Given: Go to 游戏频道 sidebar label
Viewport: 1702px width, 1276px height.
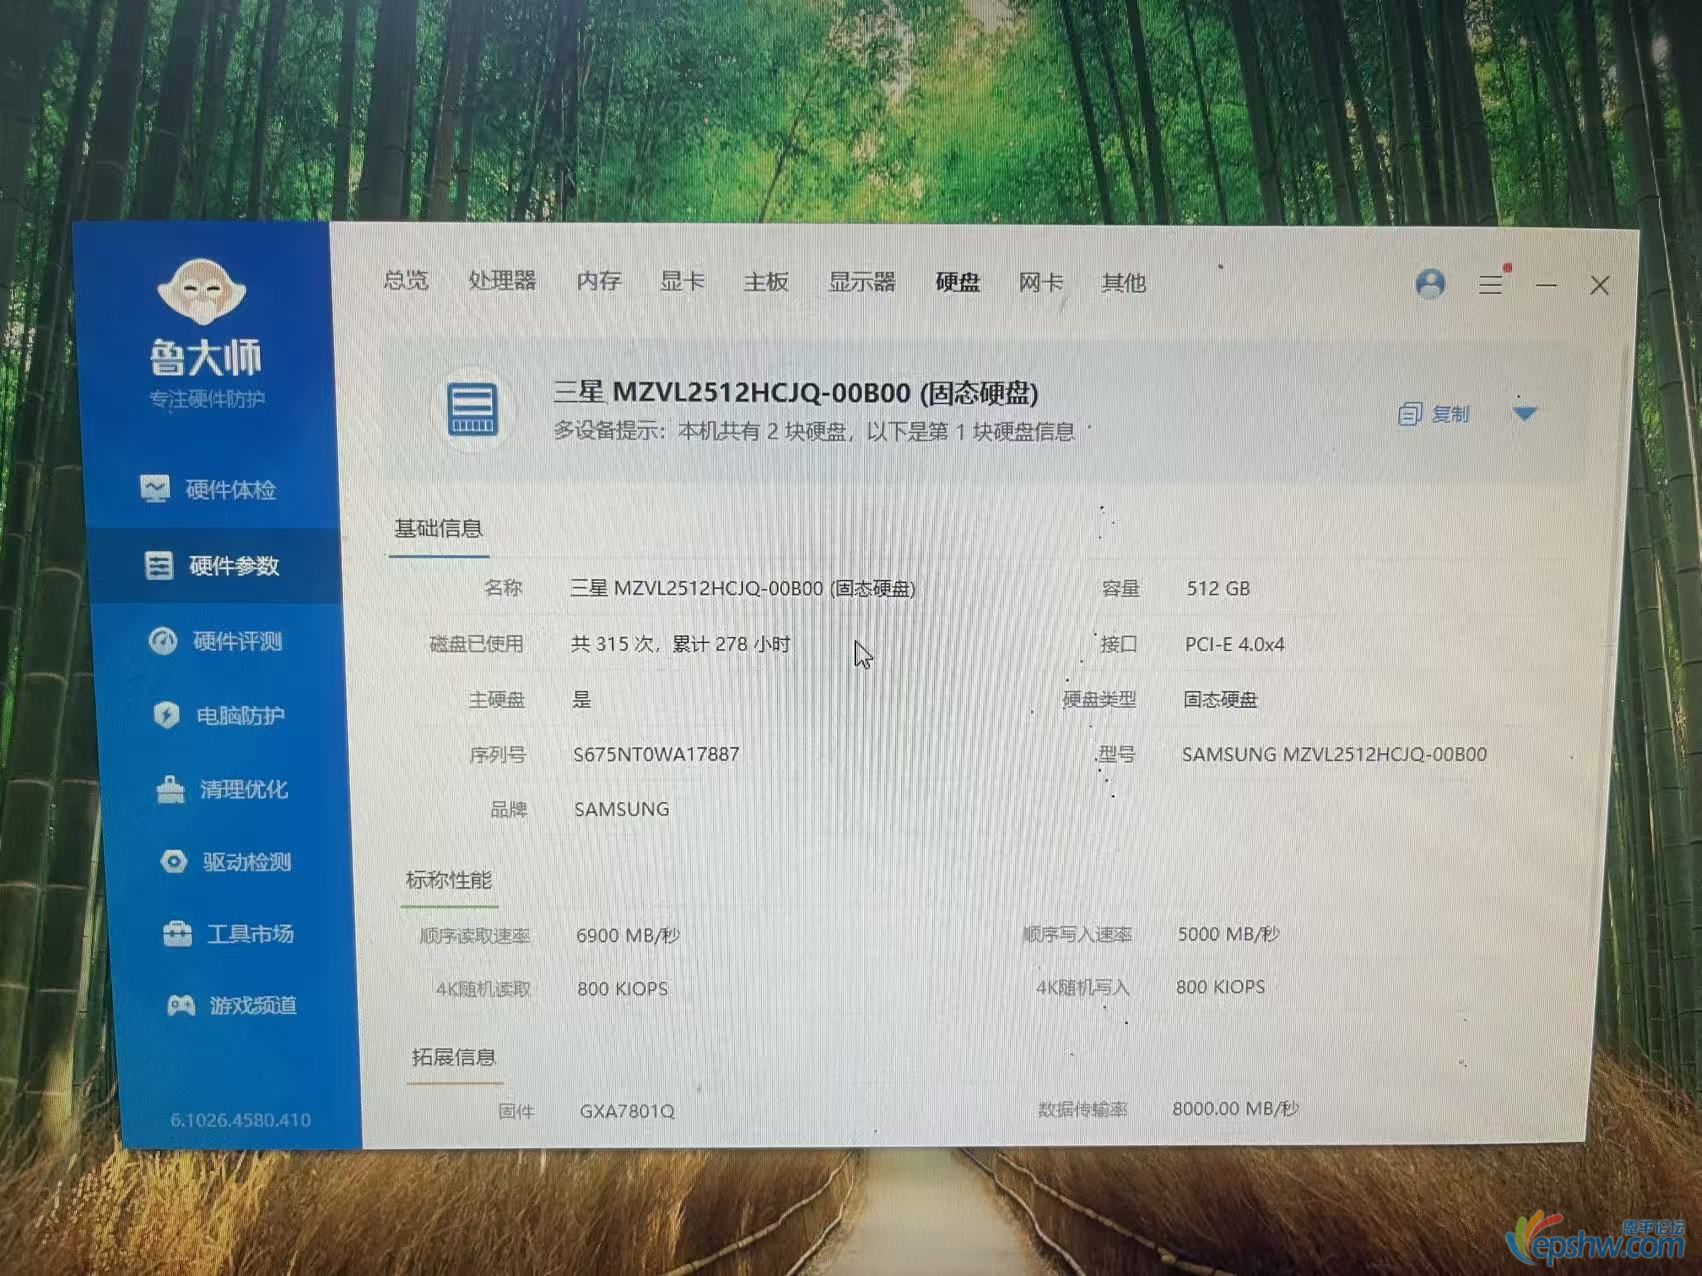Looking at the screenshot, I should 253,1005.
